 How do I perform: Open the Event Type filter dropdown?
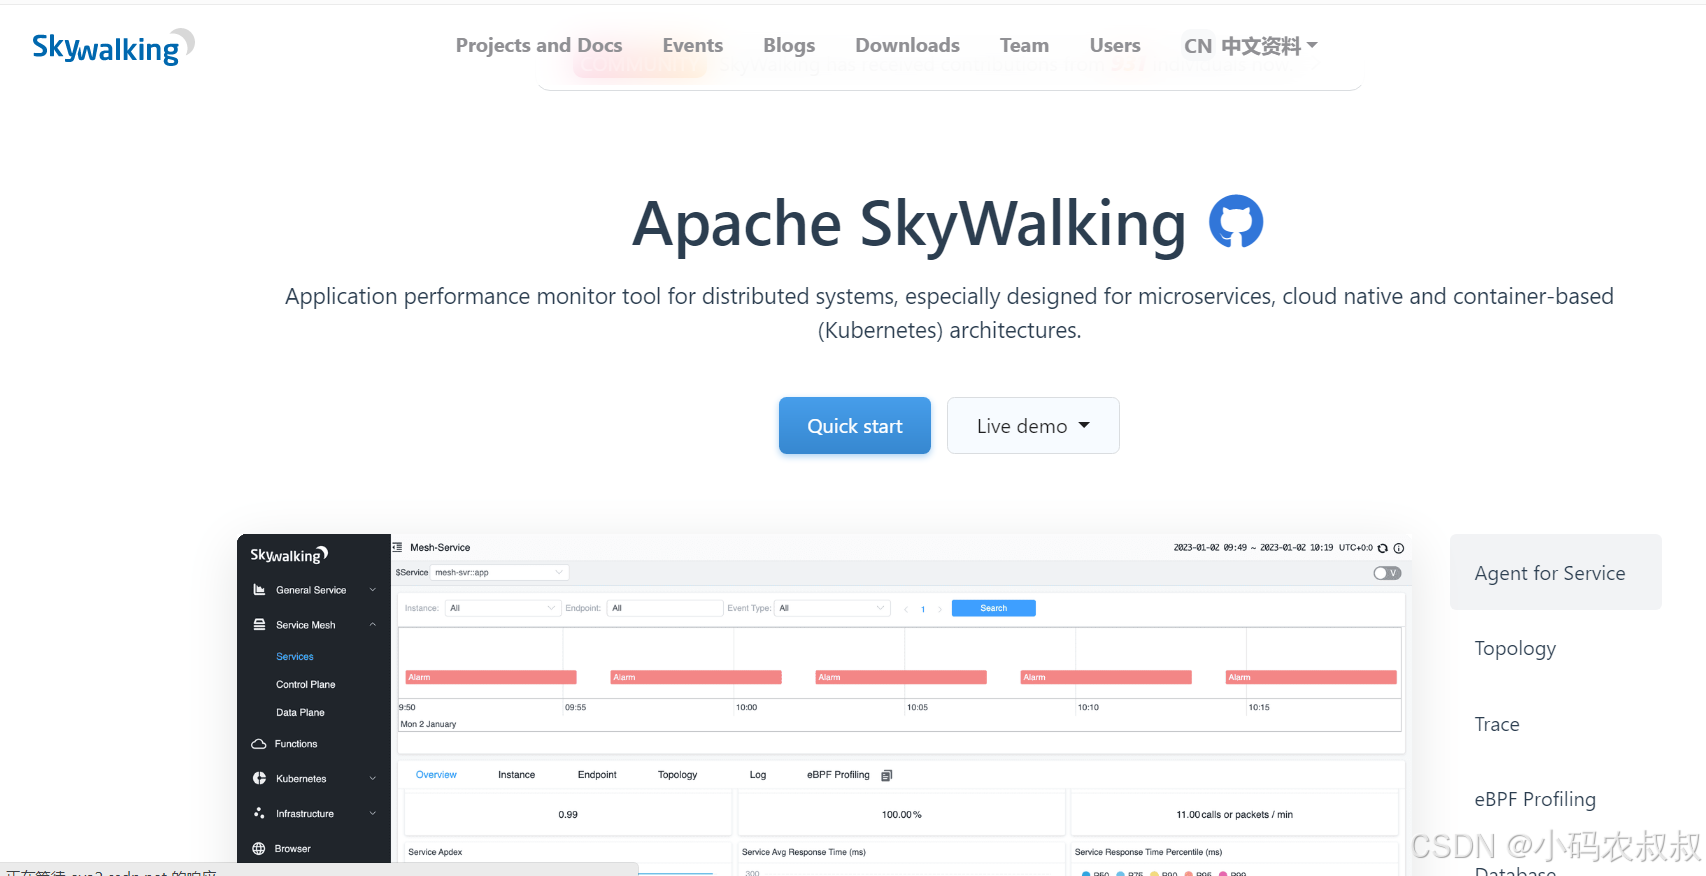point(834,608)
